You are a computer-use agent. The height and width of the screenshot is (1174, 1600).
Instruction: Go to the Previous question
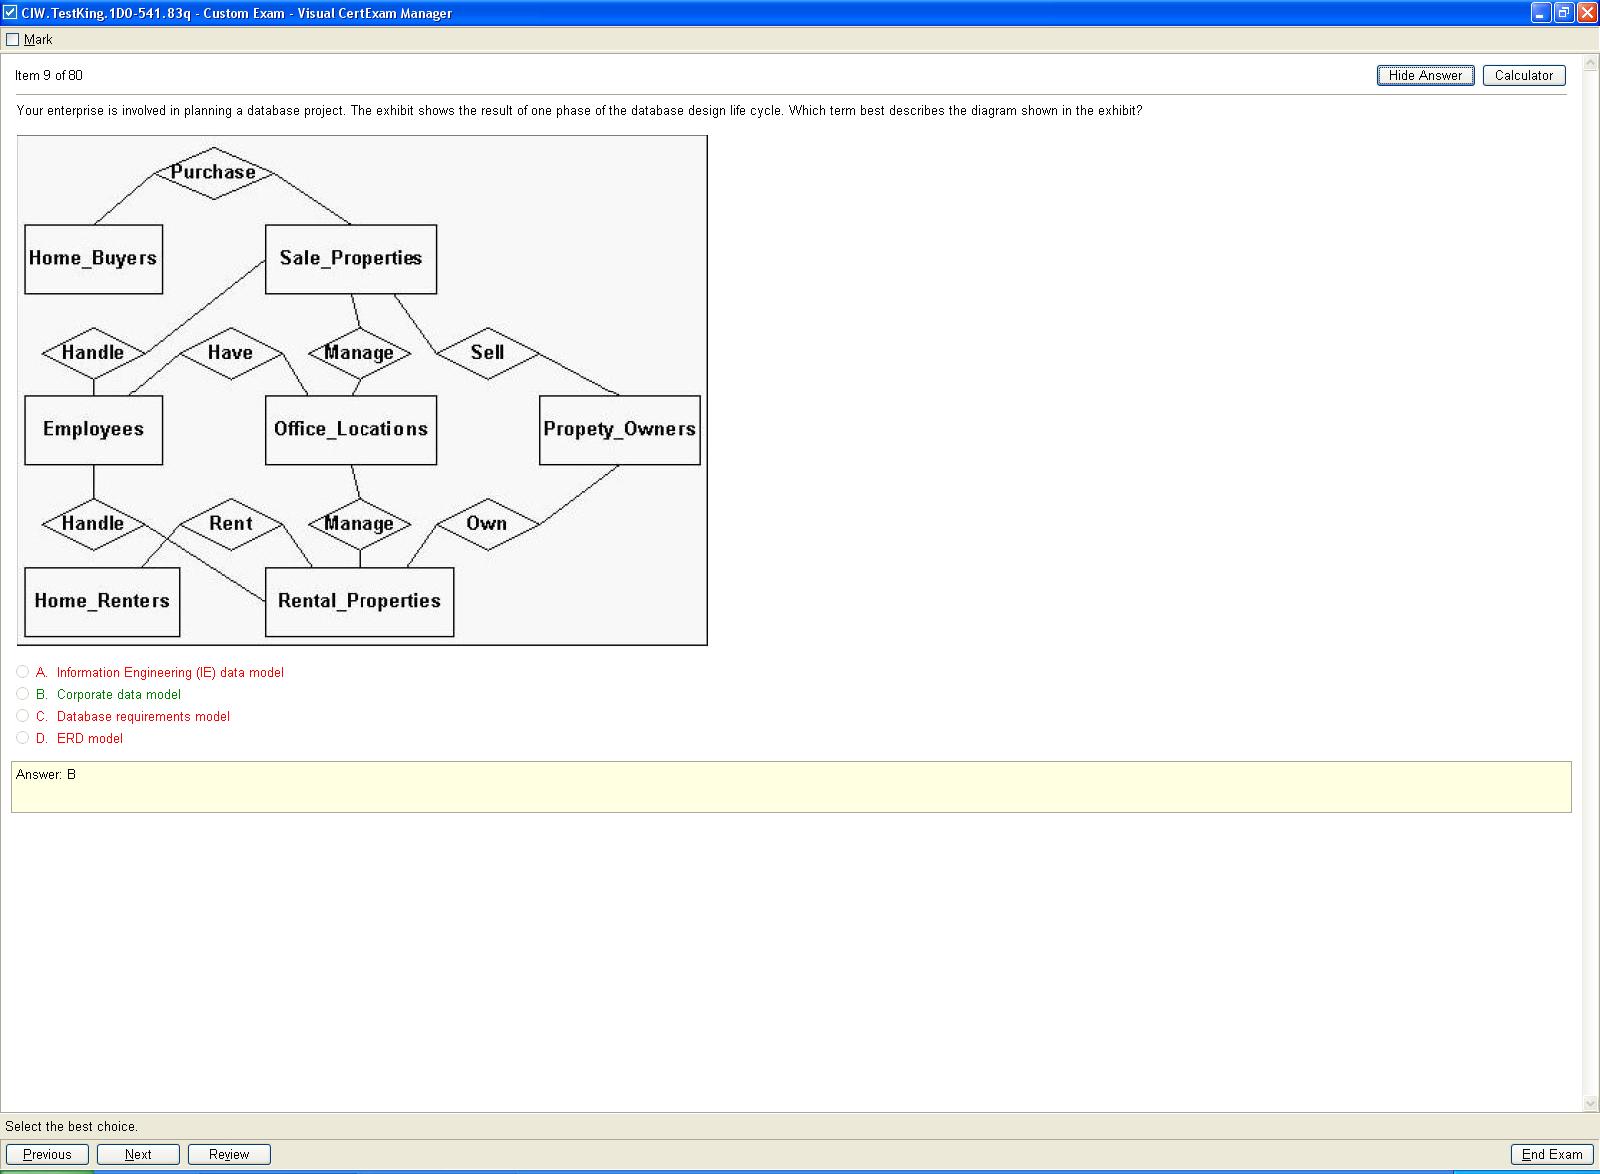(47, 1154)
